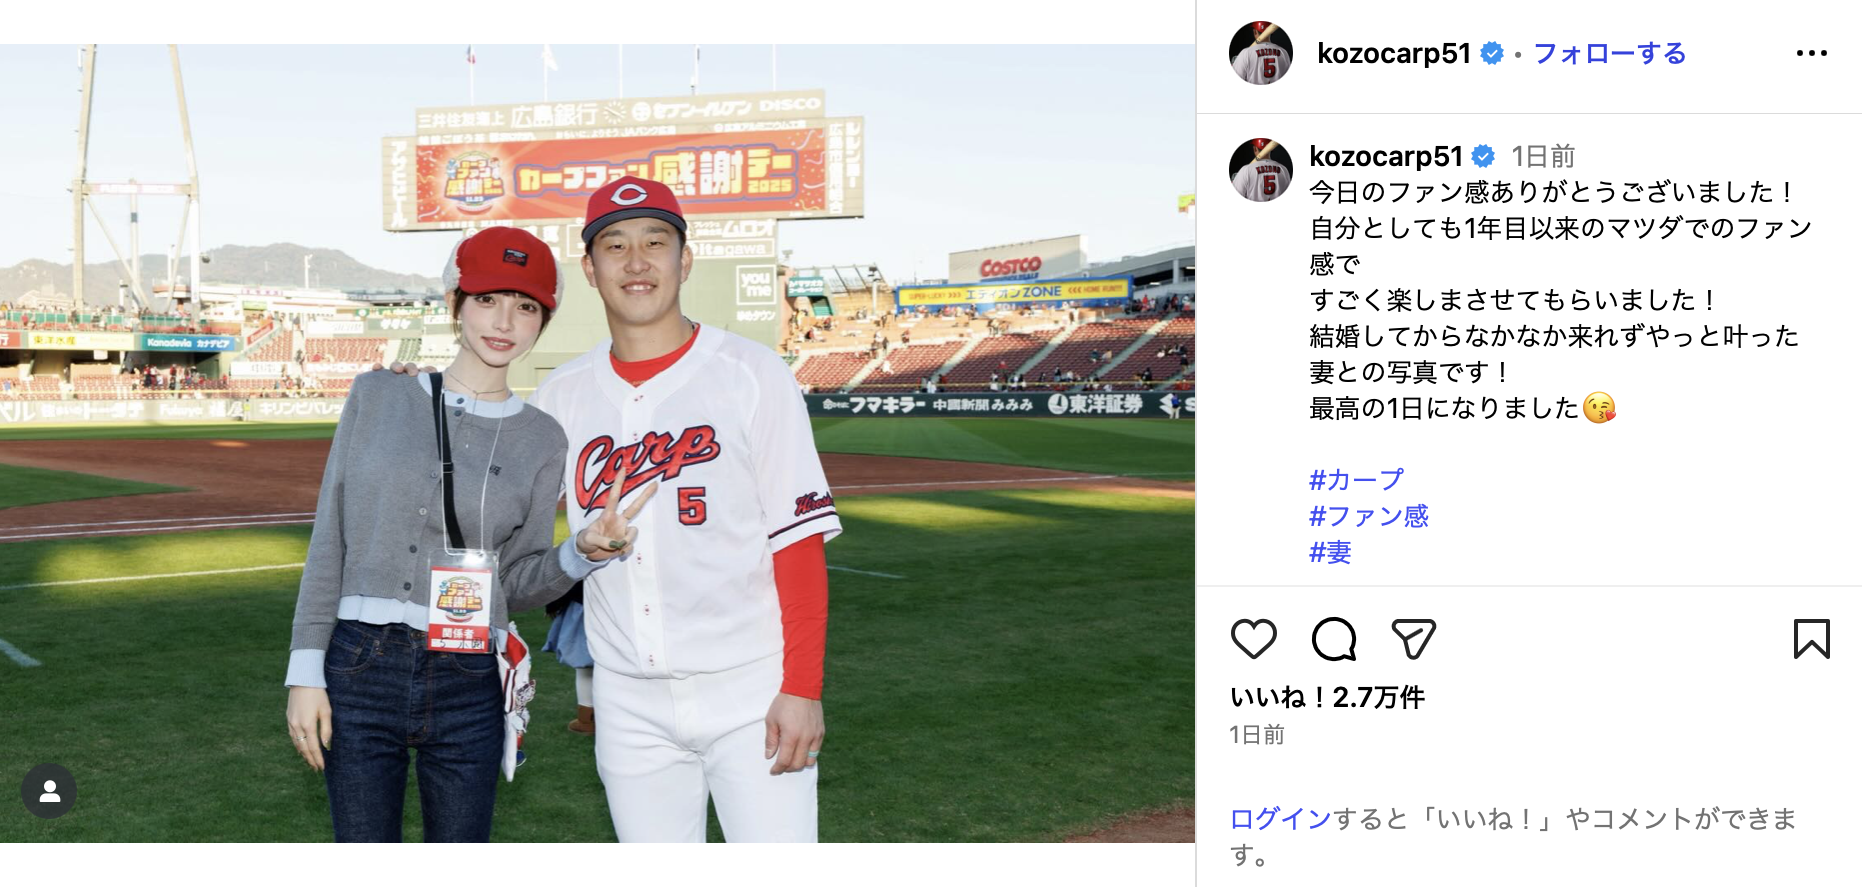Click the 1日前 timestamp beside caption username

1543,156
